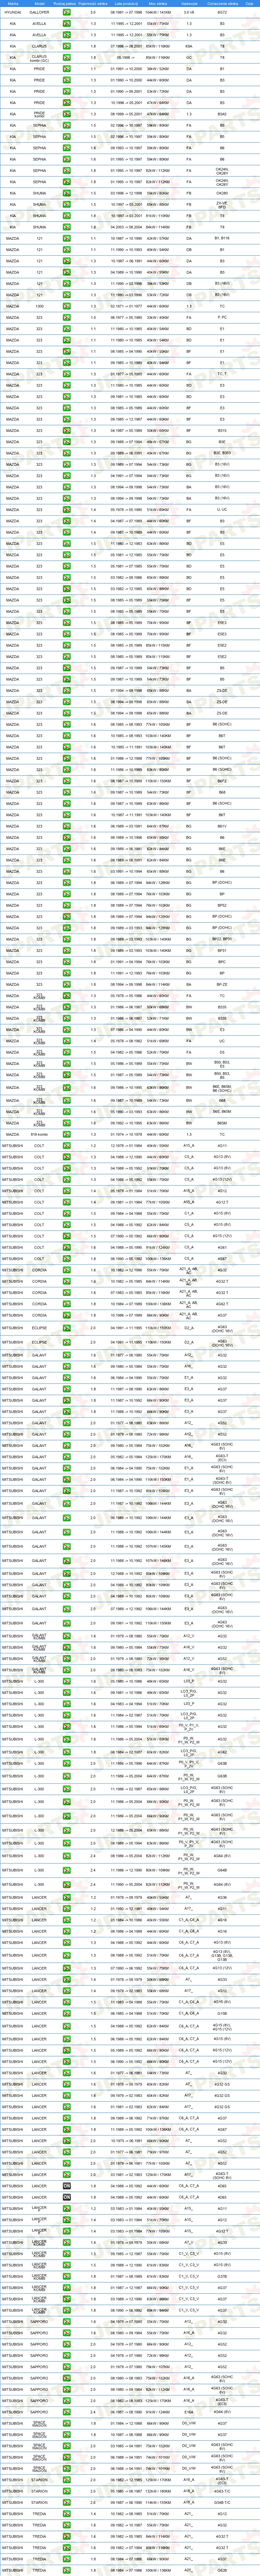Image resolution: width=260 pixels, height=2576 pixels.
Task: Click the green icon beside MAZDA 1300
Action: (x=67, y=306)
